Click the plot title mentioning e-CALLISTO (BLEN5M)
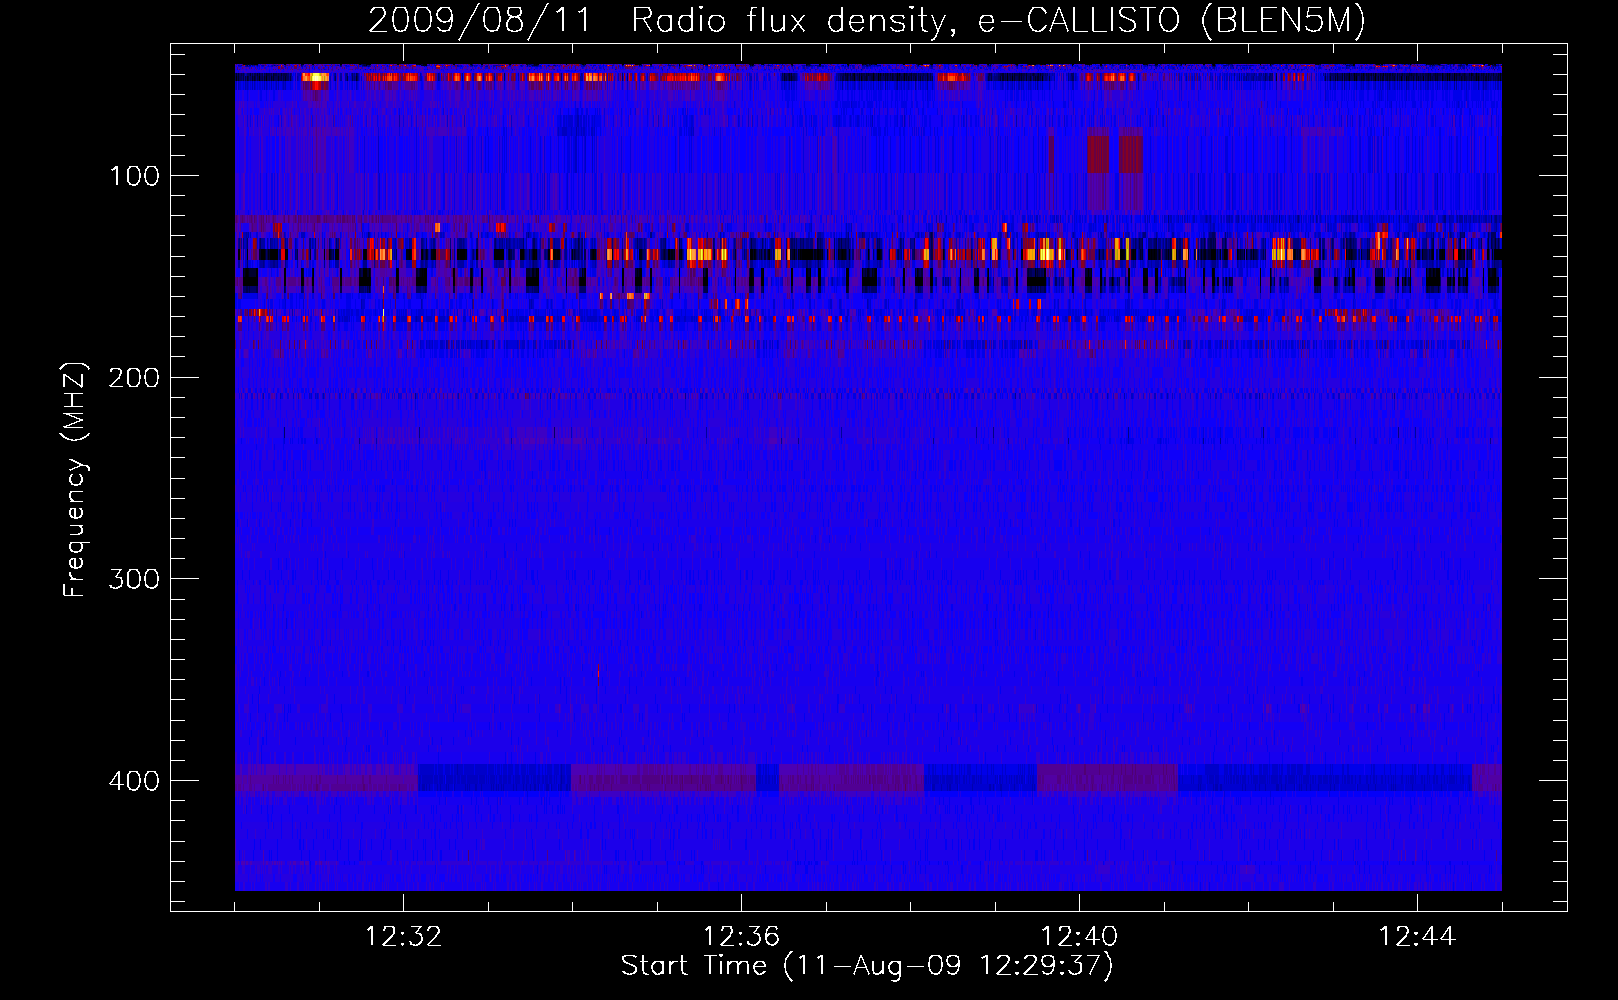This screenshot has width=1618, height=1000. tap(867, 21)
